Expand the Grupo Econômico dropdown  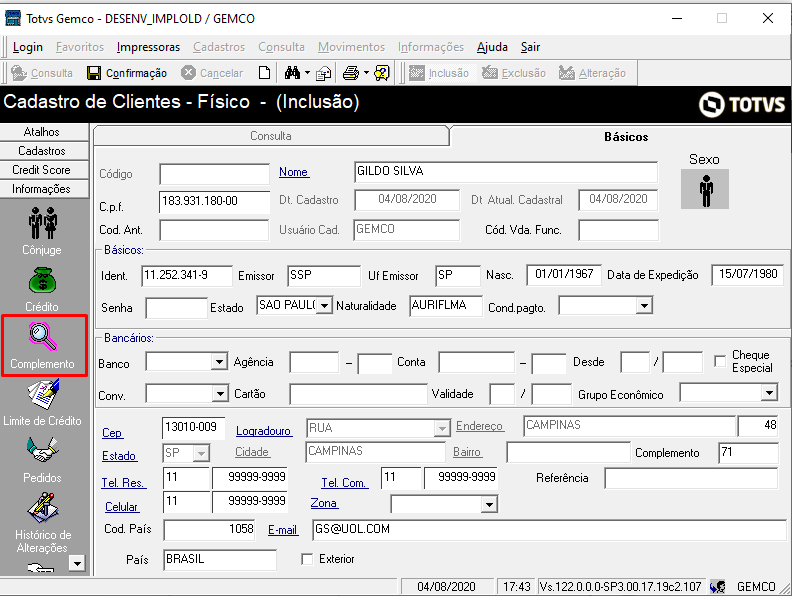[769, 392]
